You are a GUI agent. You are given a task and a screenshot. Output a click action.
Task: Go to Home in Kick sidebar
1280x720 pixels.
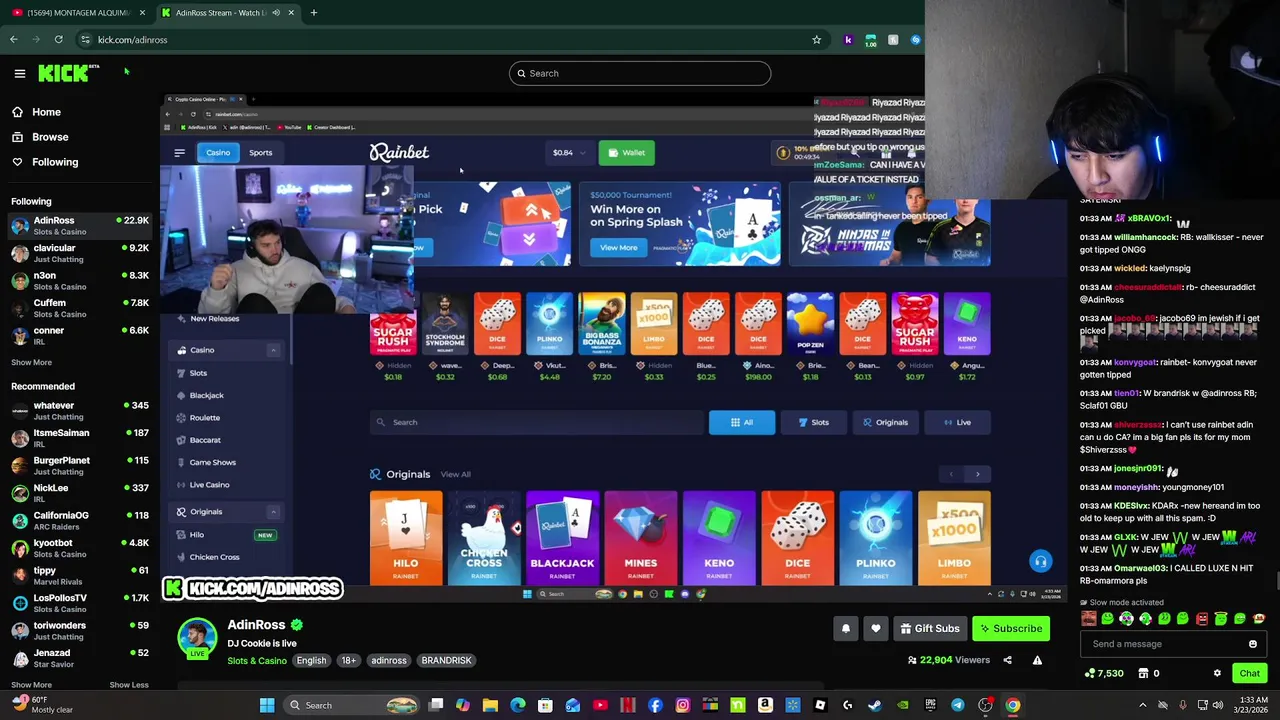tap(36, 112)
